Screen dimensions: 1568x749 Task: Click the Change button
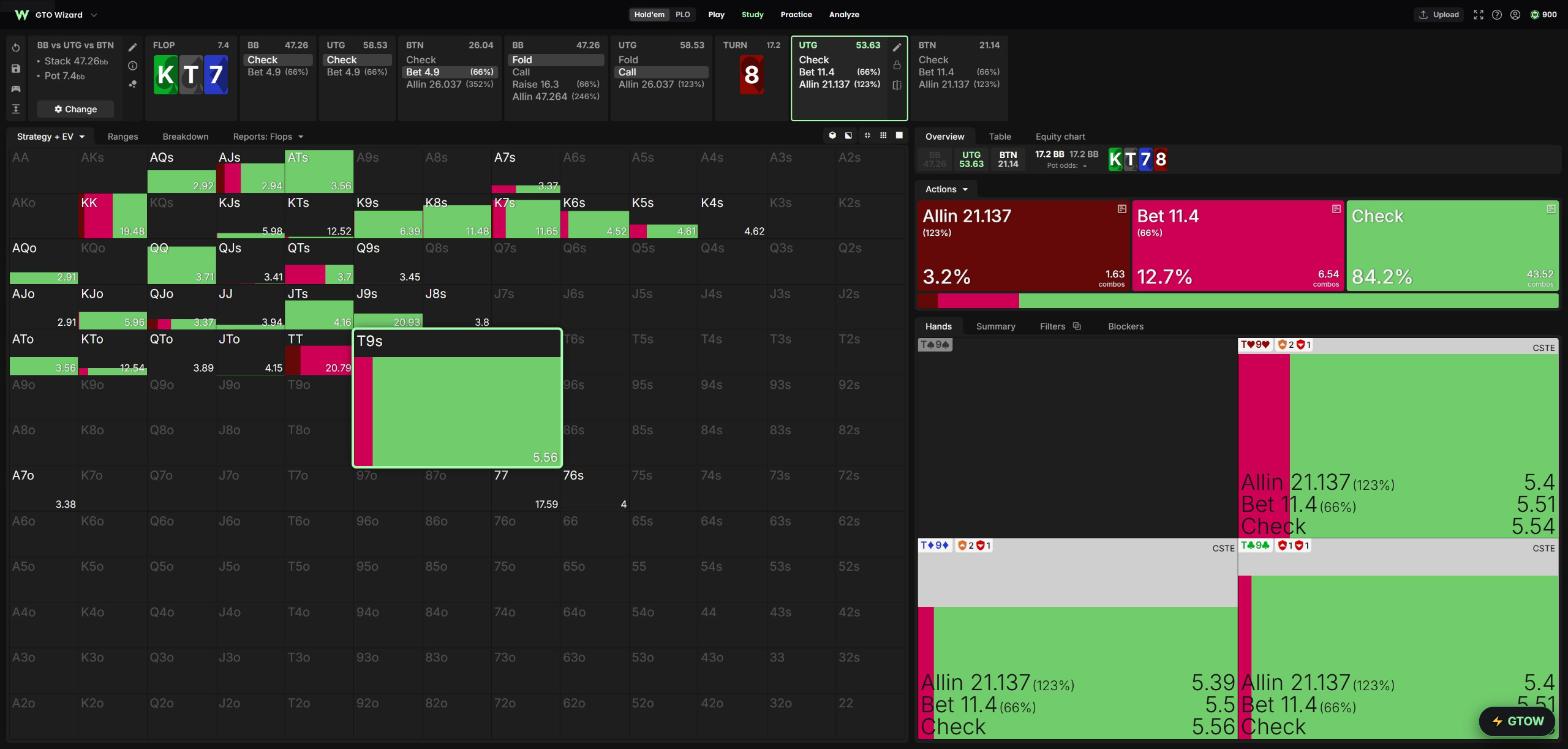76,109
